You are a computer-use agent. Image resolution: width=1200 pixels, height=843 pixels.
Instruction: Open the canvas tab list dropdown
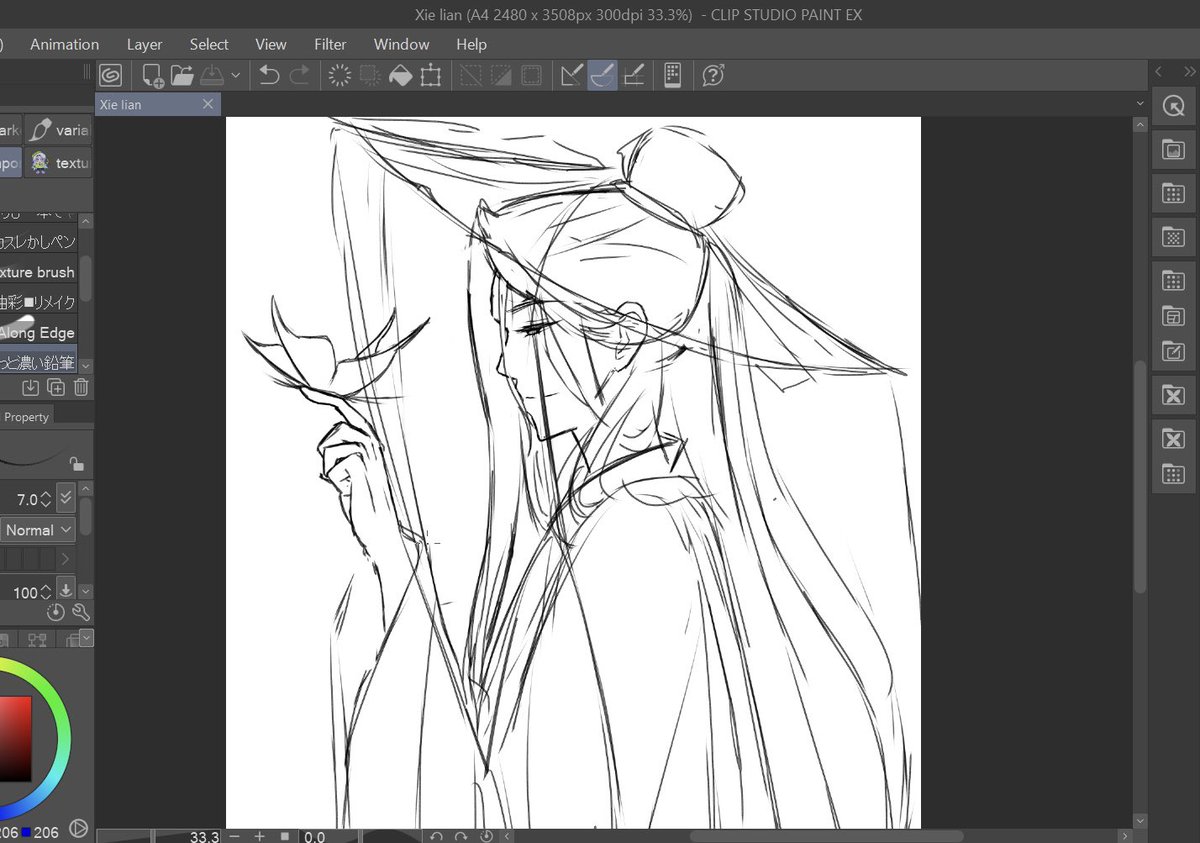pyautogui.click(x=1140, y=104)
